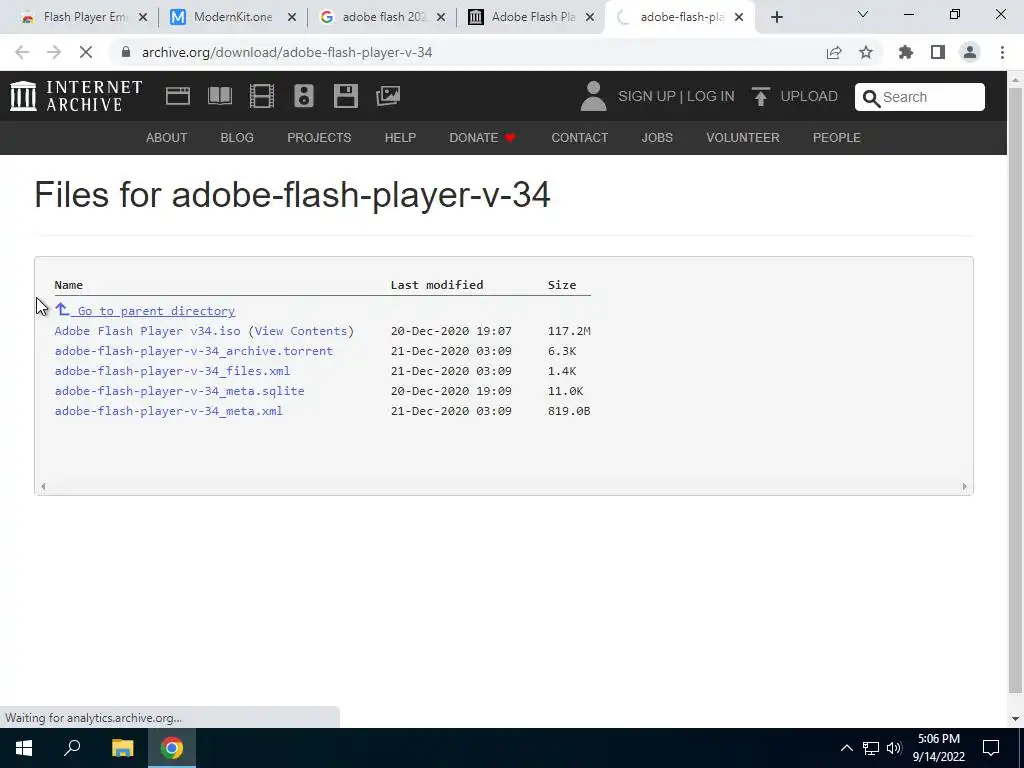The height and width of the screenshot is (768, 1024).
Task: Open the Chrome three-dot menu
Action: click(1002, 52)
